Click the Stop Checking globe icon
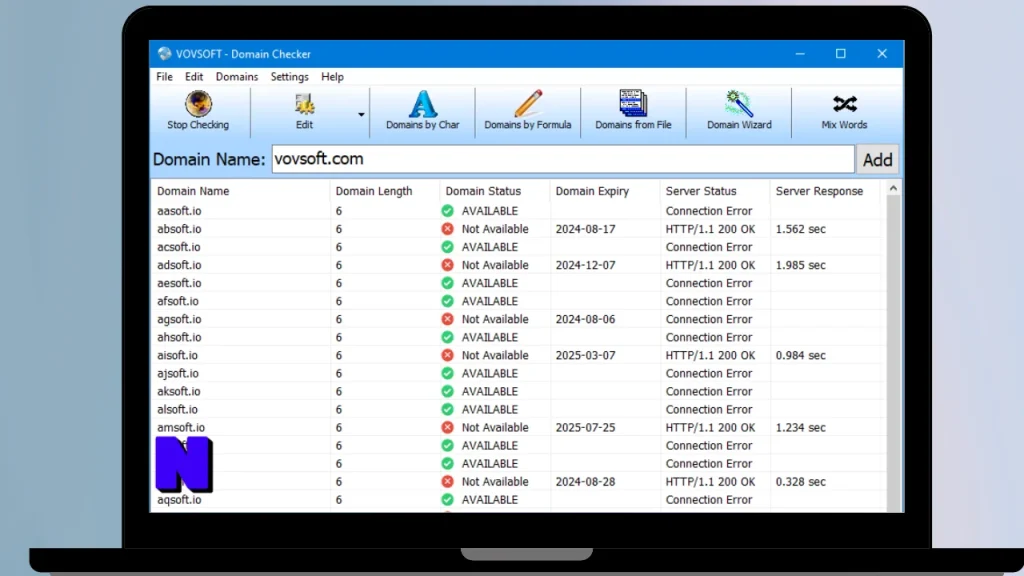 point(198,103)
